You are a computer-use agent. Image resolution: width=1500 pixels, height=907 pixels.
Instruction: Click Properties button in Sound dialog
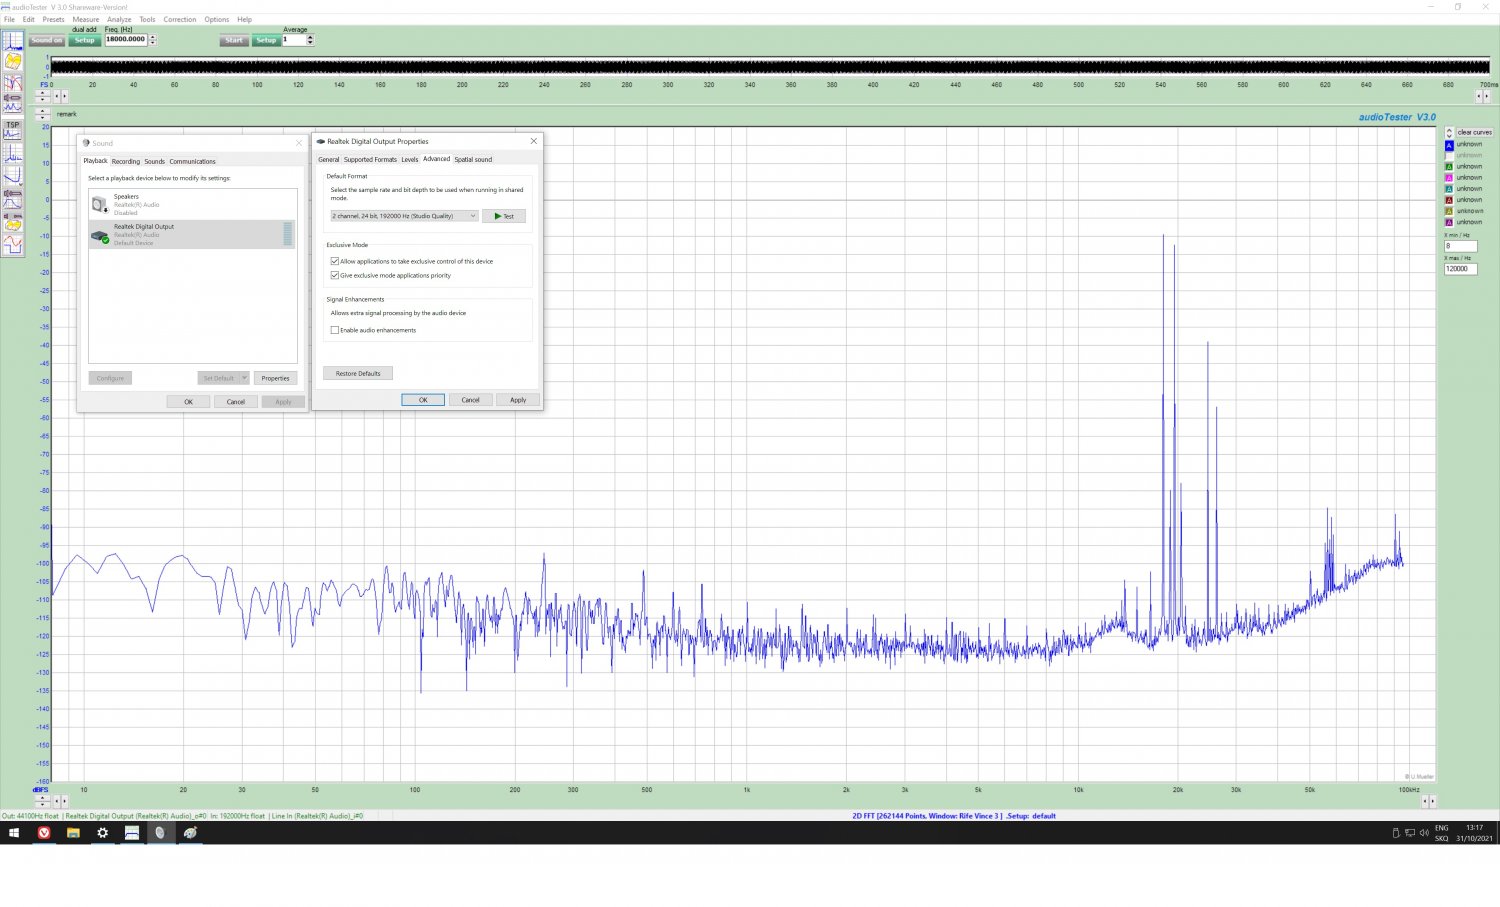point(275,378)
